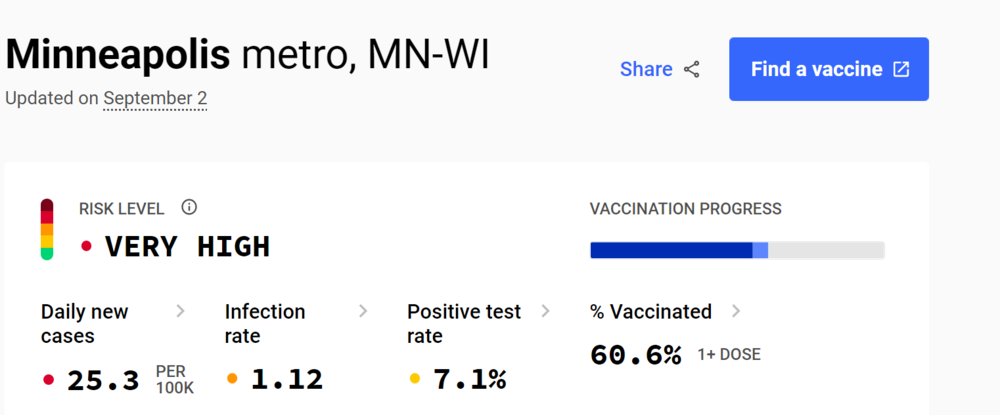This screenshot has height=415, width=1000.
Task: Click the external link icon on Find a vaccine
Action: click(x=901, y=69)
